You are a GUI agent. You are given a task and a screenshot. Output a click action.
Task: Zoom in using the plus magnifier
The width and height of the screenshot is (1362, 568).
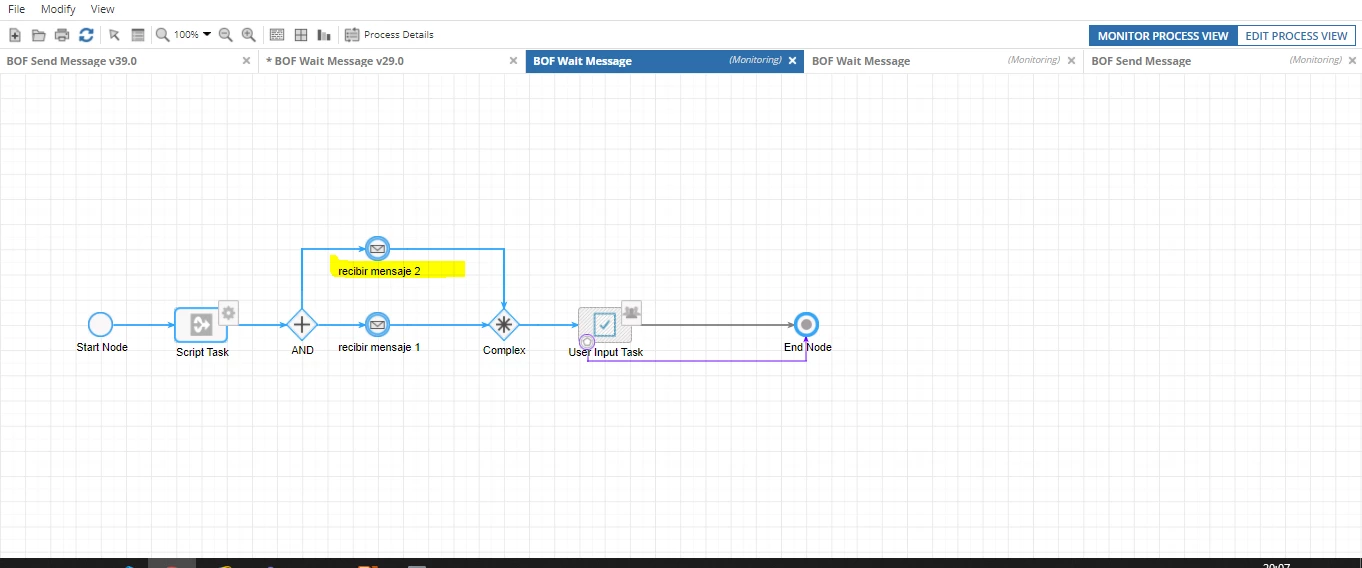point(249,35)
